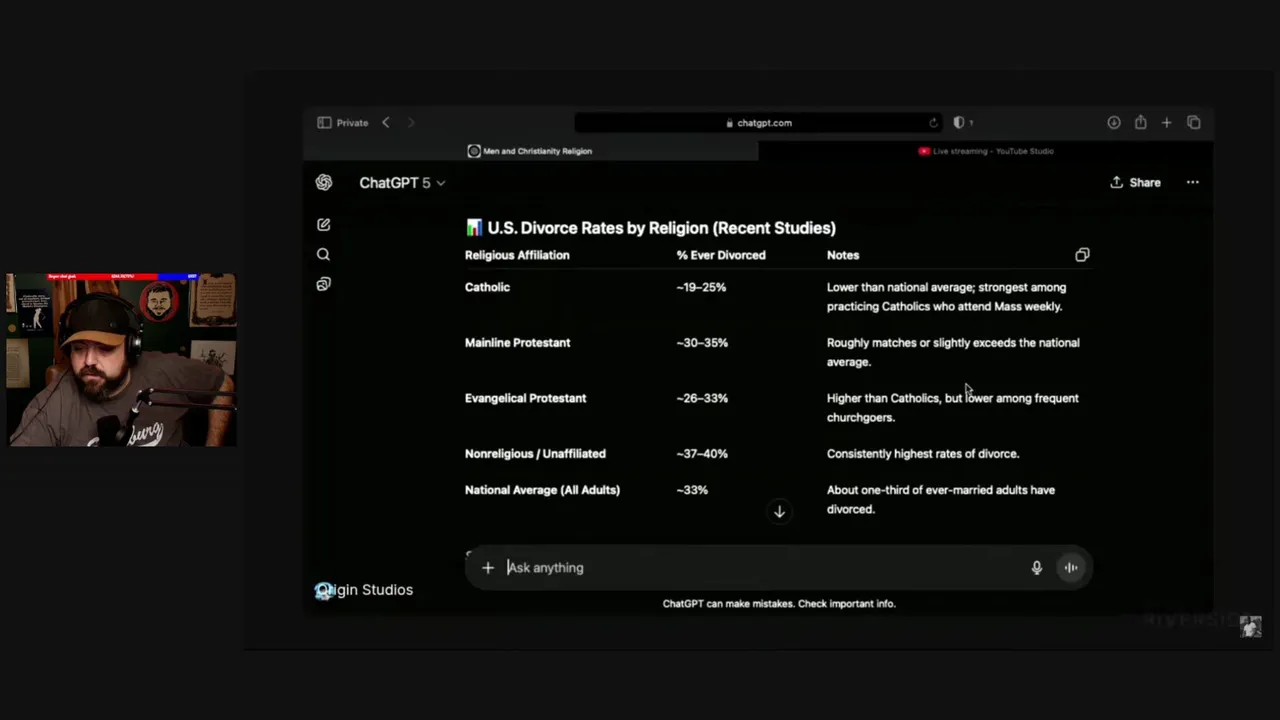This screenshot has height=720, width=1280.
Task: Click the ~26–33% cell
Action: (x=702, y=398)
